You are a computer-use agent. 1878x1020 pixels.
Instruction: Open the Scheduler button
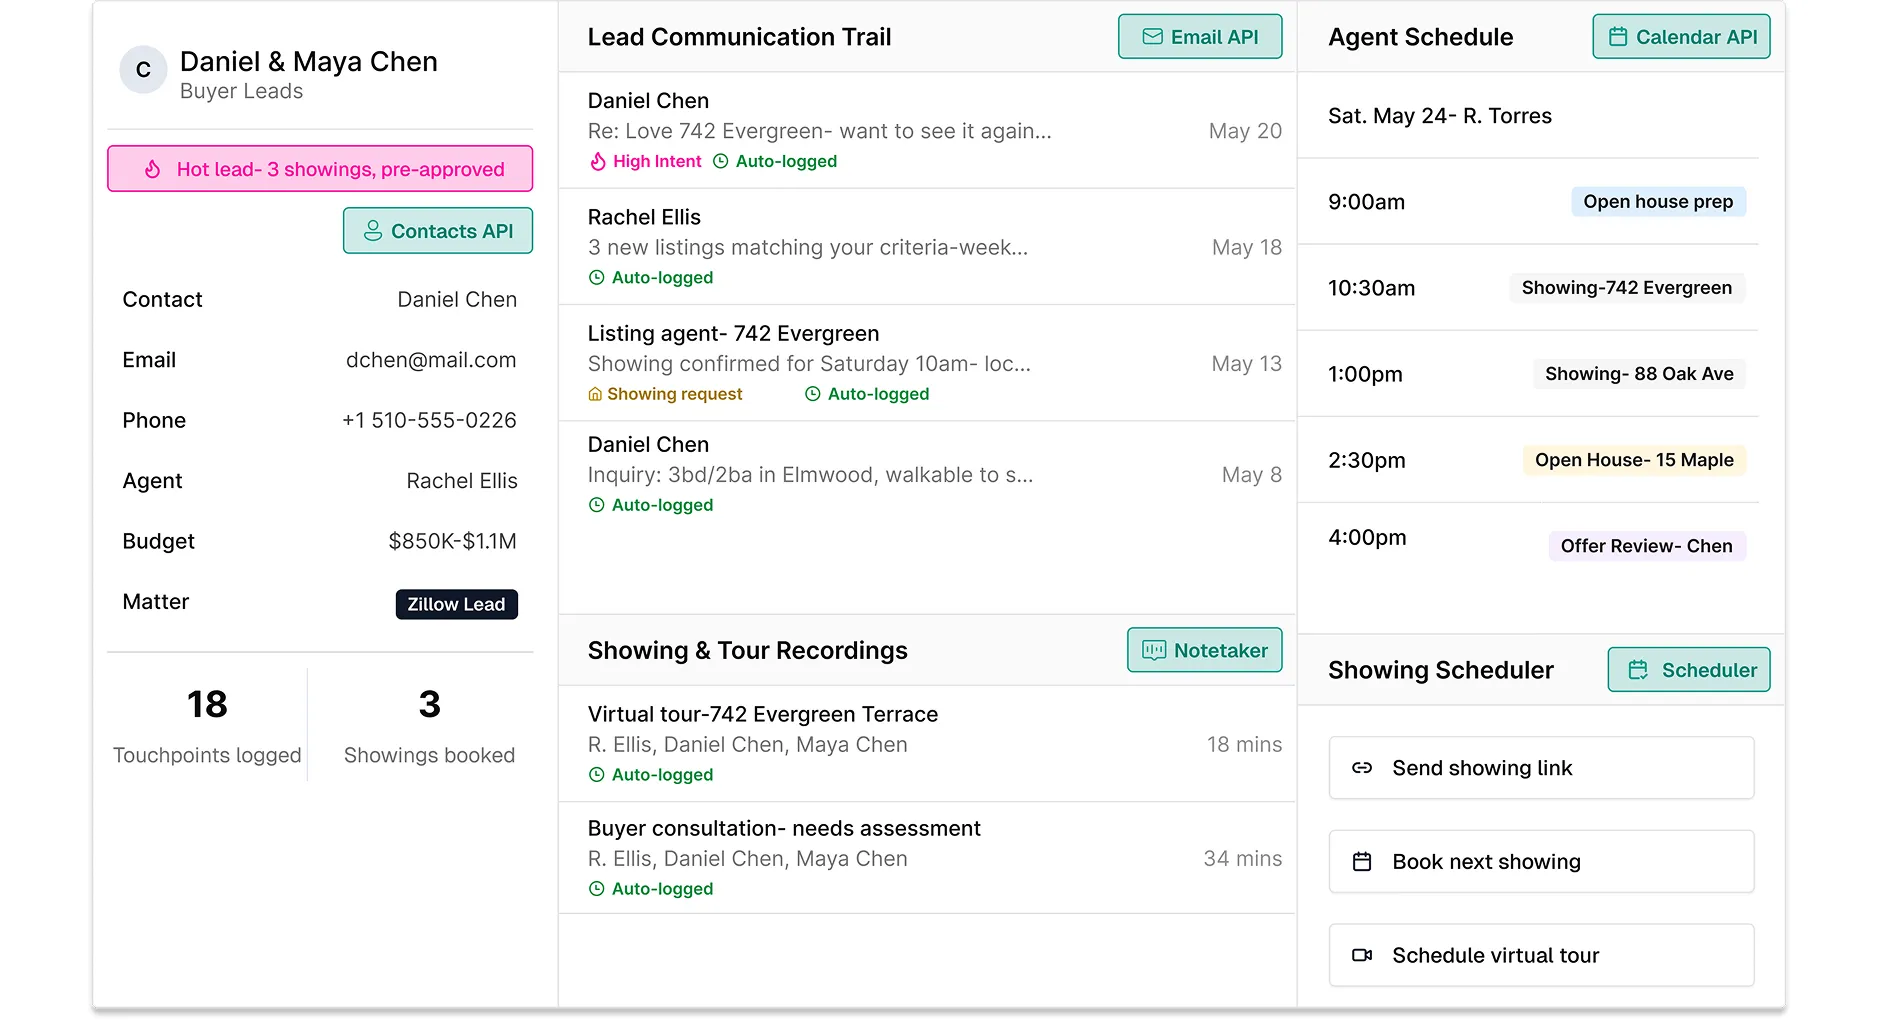coord(1689,670)
